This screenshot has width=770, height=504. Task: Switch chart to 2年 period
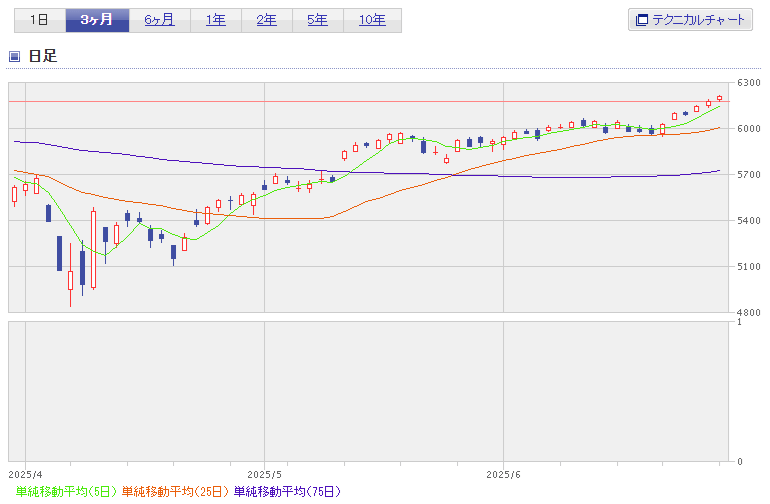(267, 20)
